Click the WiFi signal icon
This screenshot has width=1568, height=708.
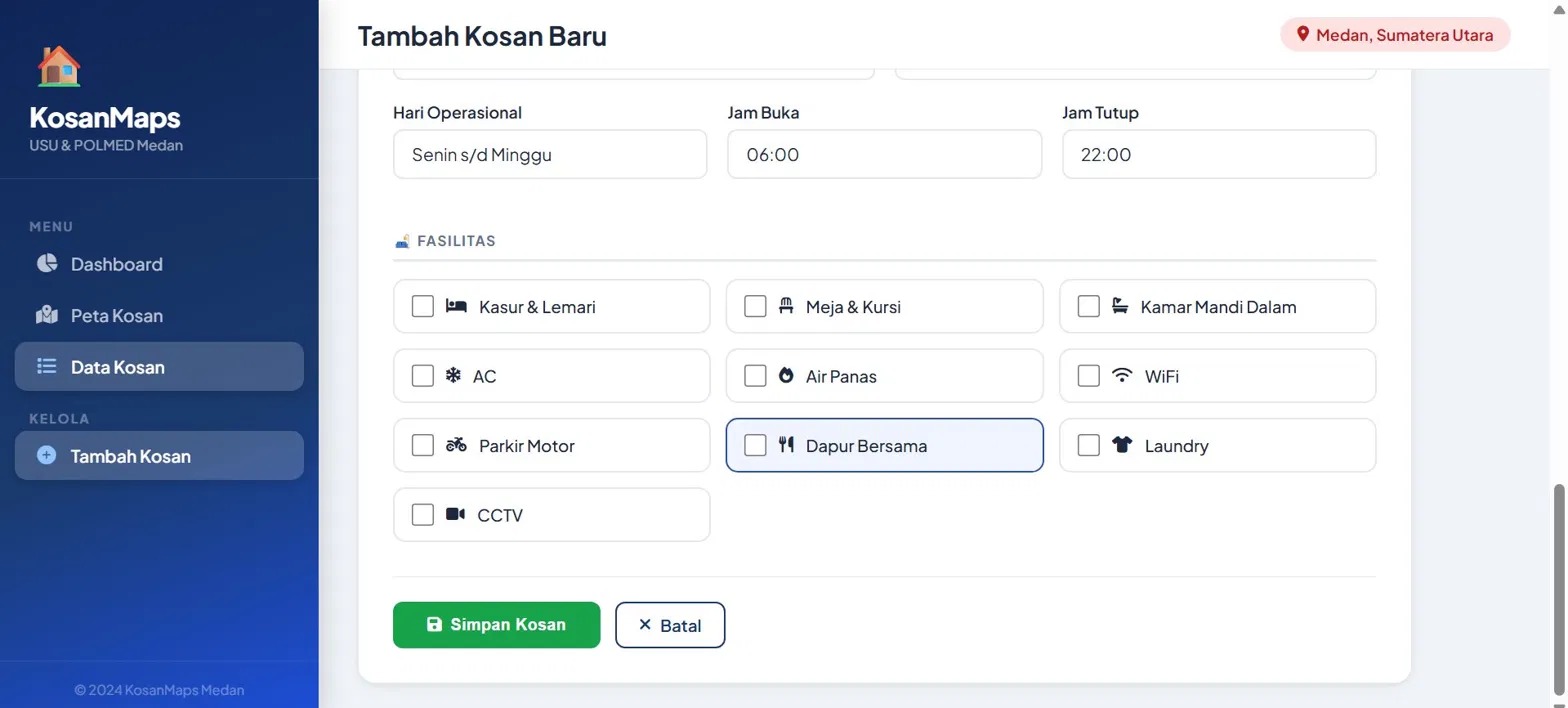pos(1122,376)
